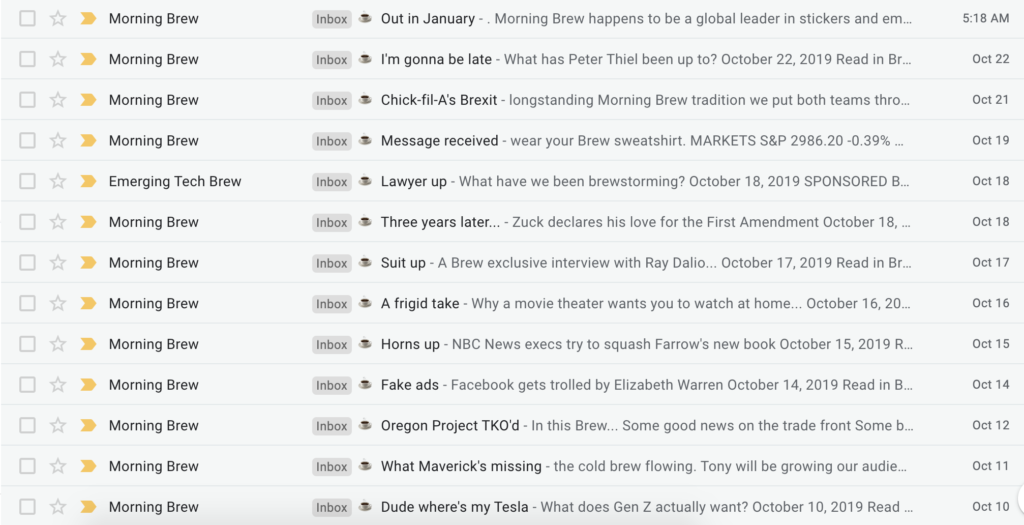Tick checkbox for 'Fake ads' email

pyautogui.click(x=27, y=385)
